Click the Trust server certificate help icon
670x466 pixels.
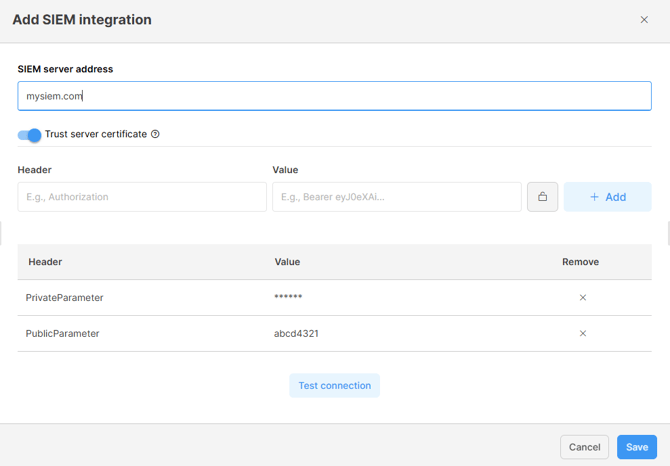tap(155, 134)
